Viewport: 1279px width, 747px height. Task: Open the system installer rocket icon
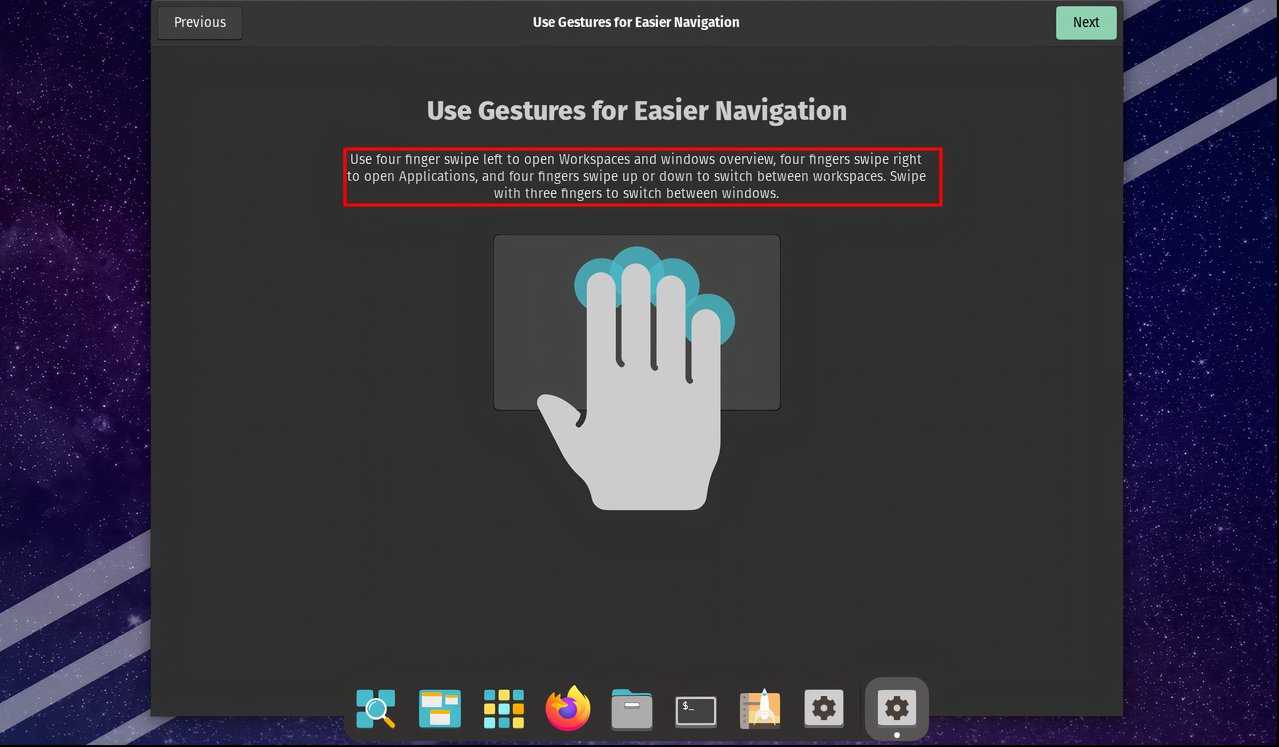759,709
